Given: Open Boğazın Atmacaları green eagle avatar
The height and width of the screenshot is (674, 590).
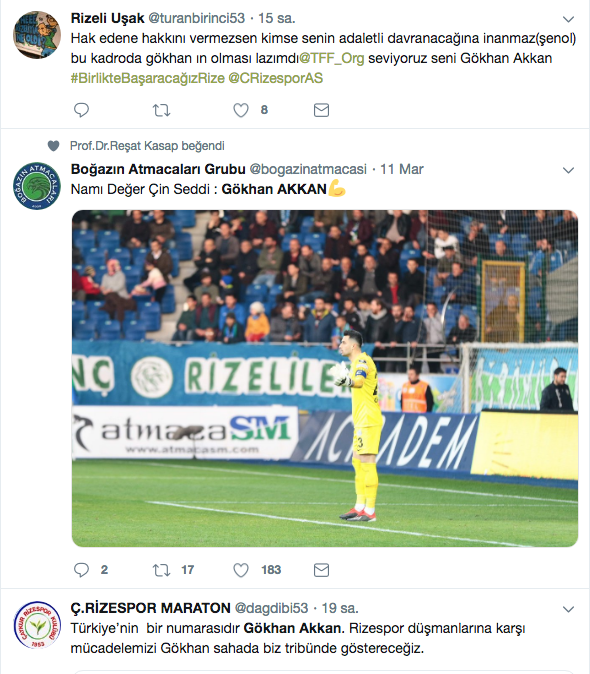Looking at the screenshot, I should click(x=37, y=186).
